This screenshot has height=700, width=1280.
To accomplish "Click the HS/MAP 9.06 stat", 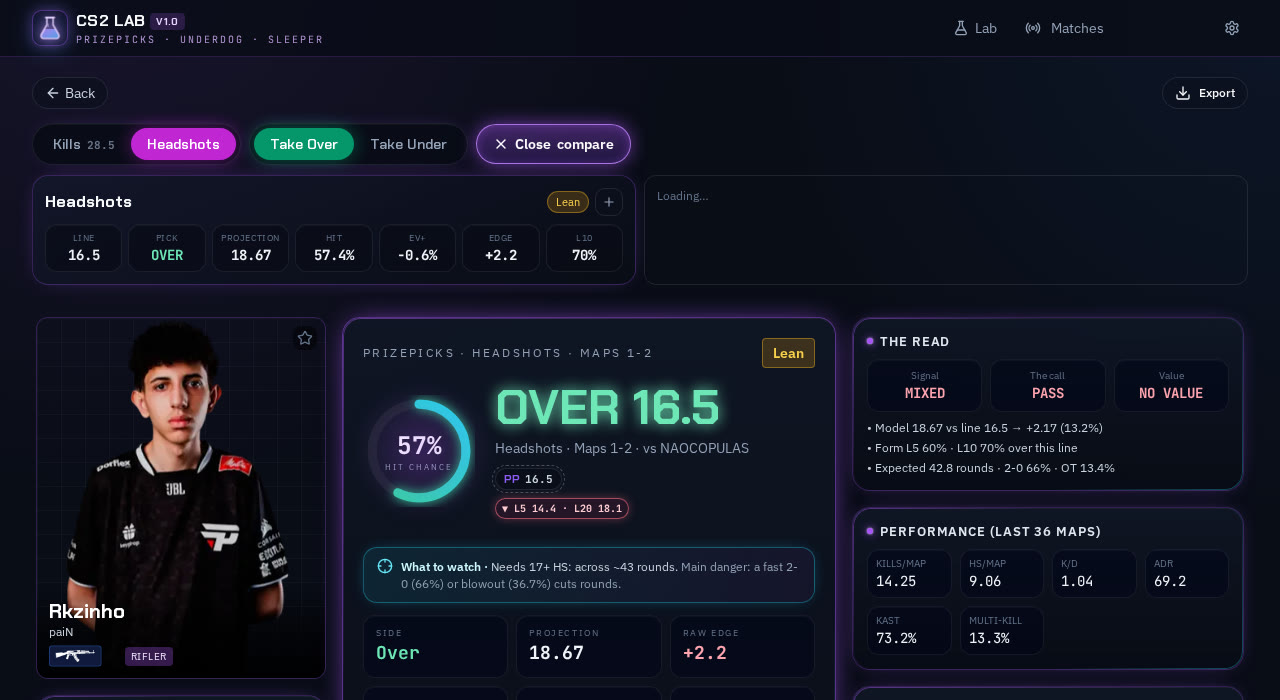I will 1002,574.
